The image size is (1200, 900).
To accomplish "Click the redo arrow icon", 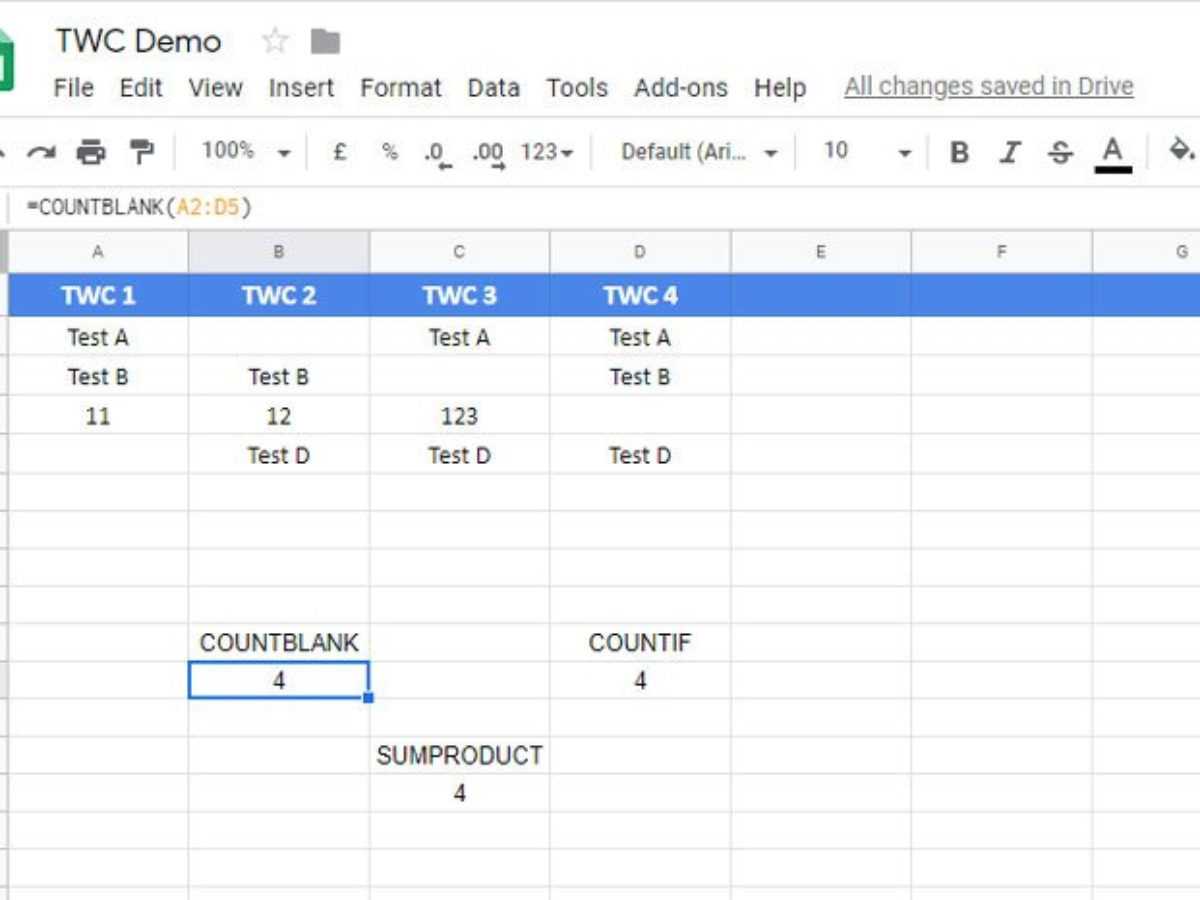I will [41, 152].
